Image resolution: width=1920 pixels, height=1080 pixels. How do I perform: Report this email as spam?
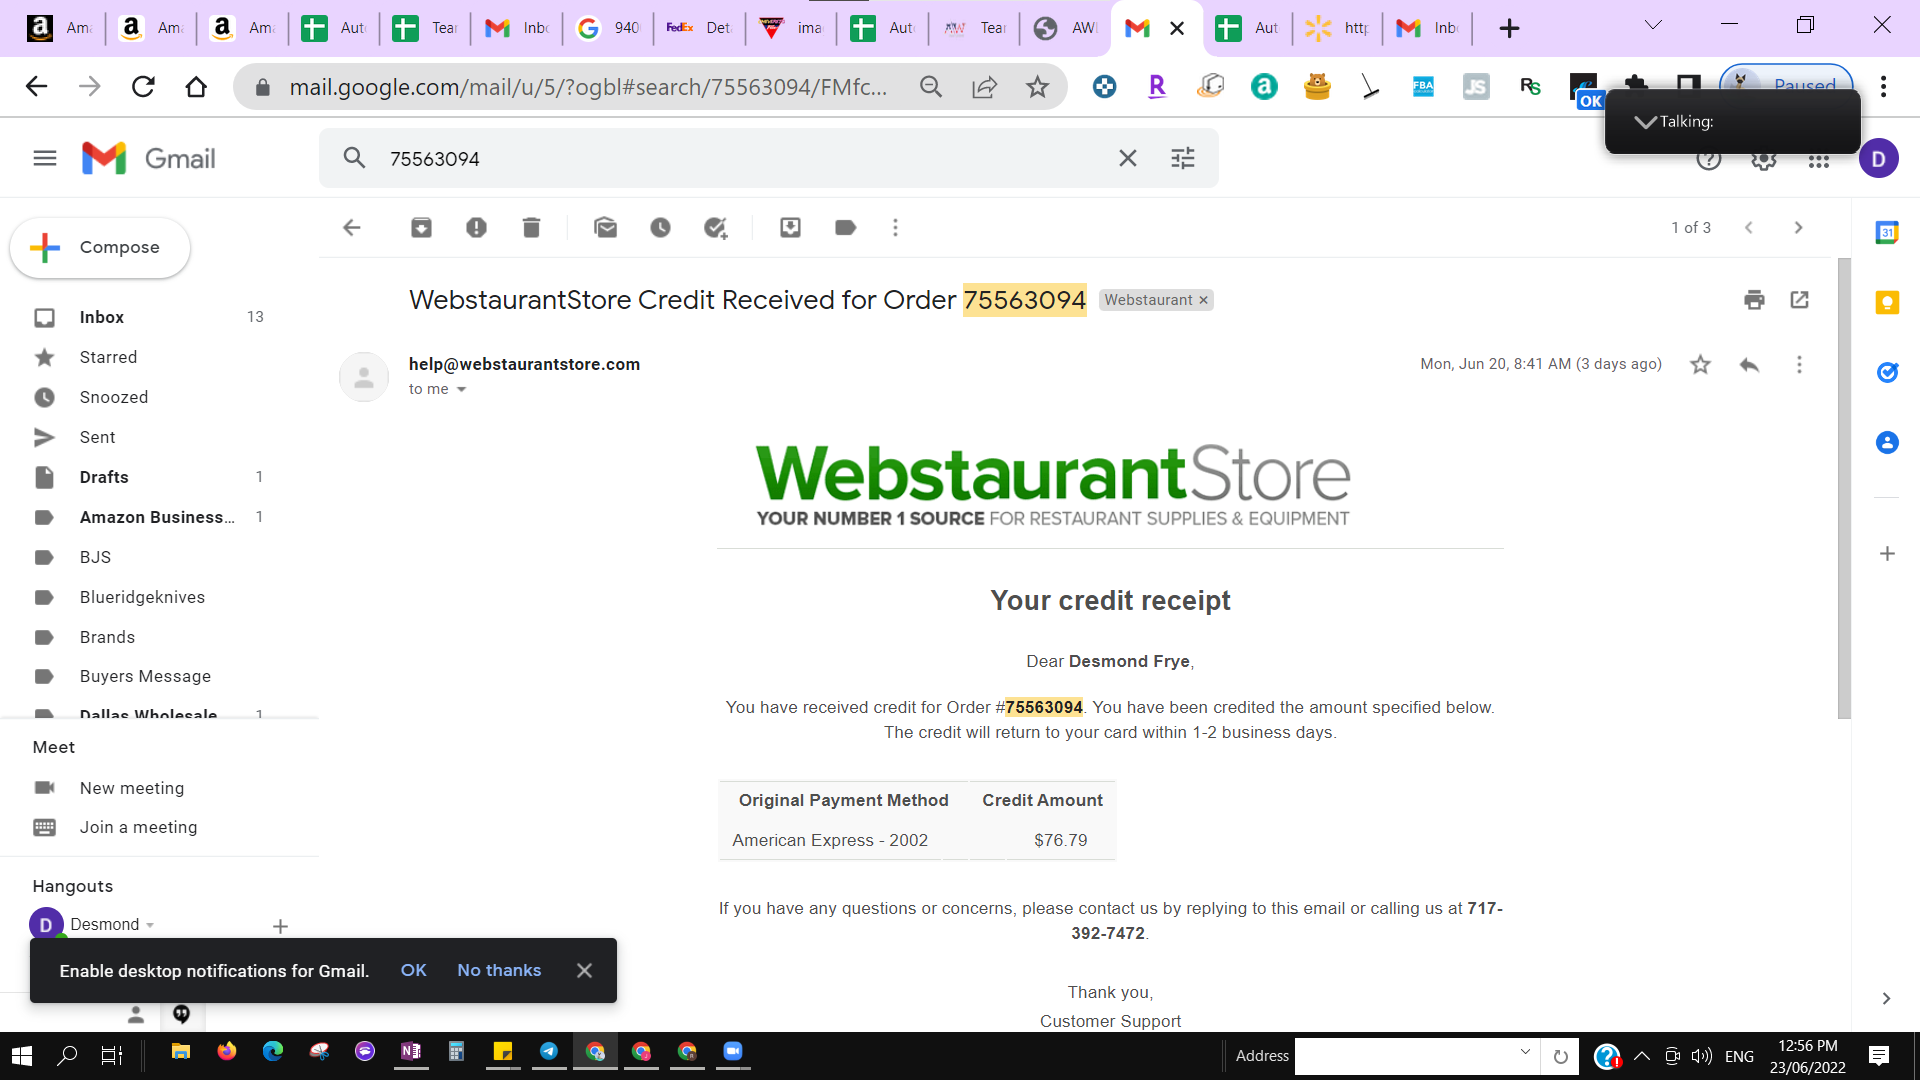point(476,228)
